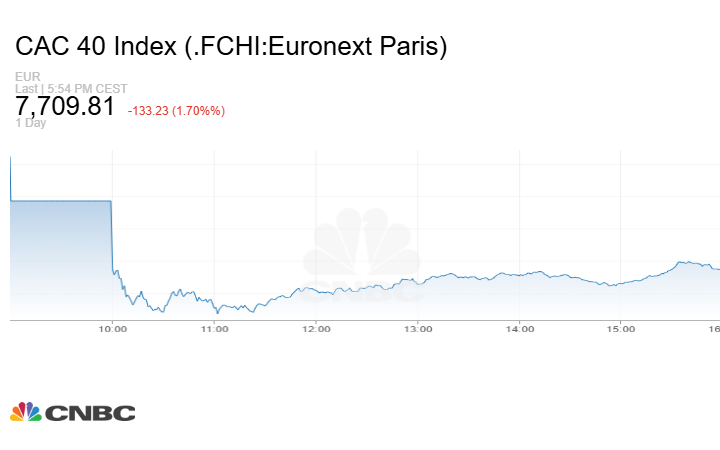Click the sharp vertical drop at 10:00
Viewport: 720px width, 450px height.
pyautogui.click(x=111, y=235)
